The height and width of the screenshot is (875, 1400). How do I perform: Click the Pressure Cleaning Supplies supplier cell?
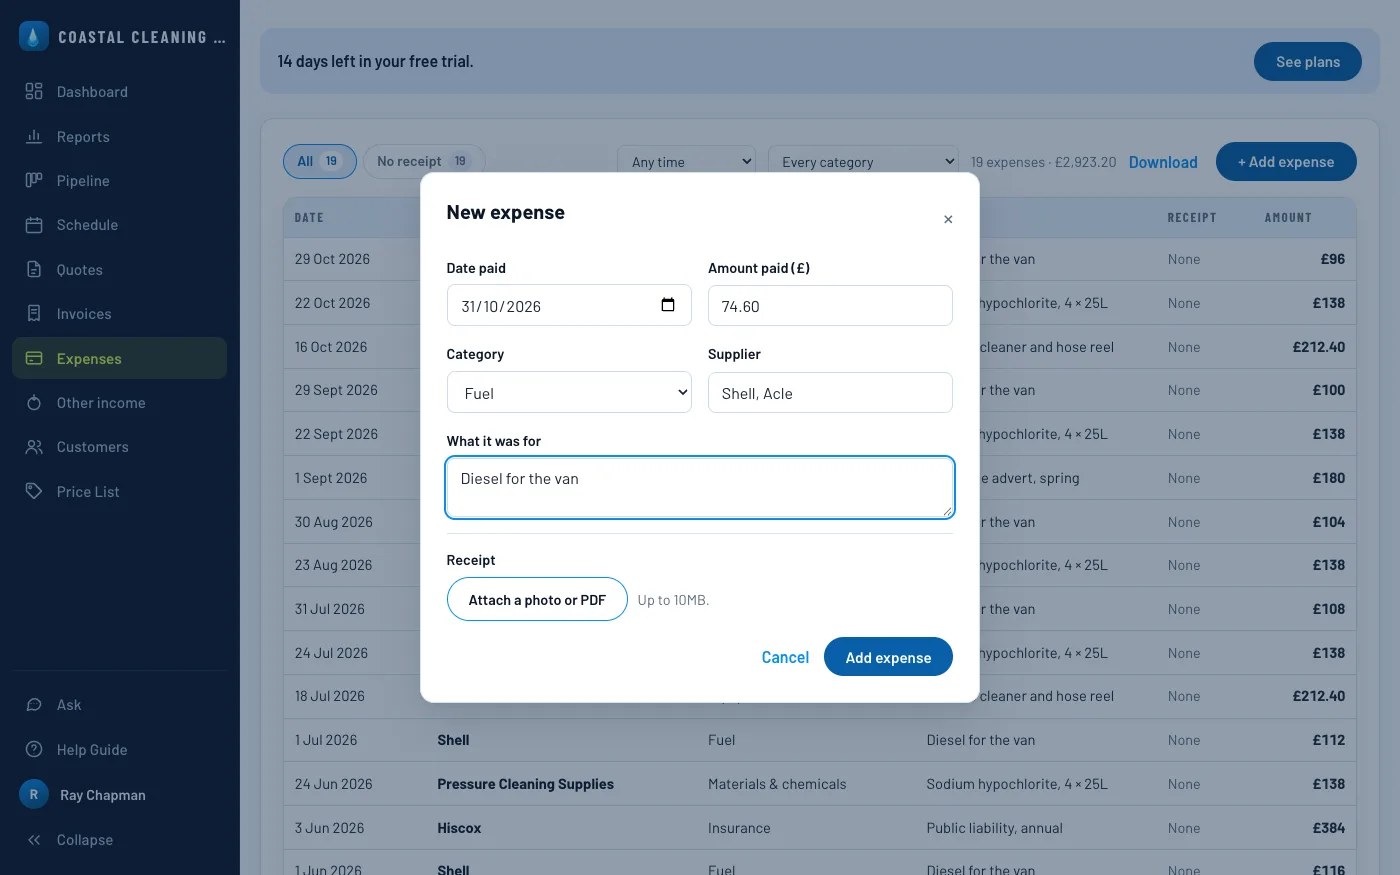point(525,784)
